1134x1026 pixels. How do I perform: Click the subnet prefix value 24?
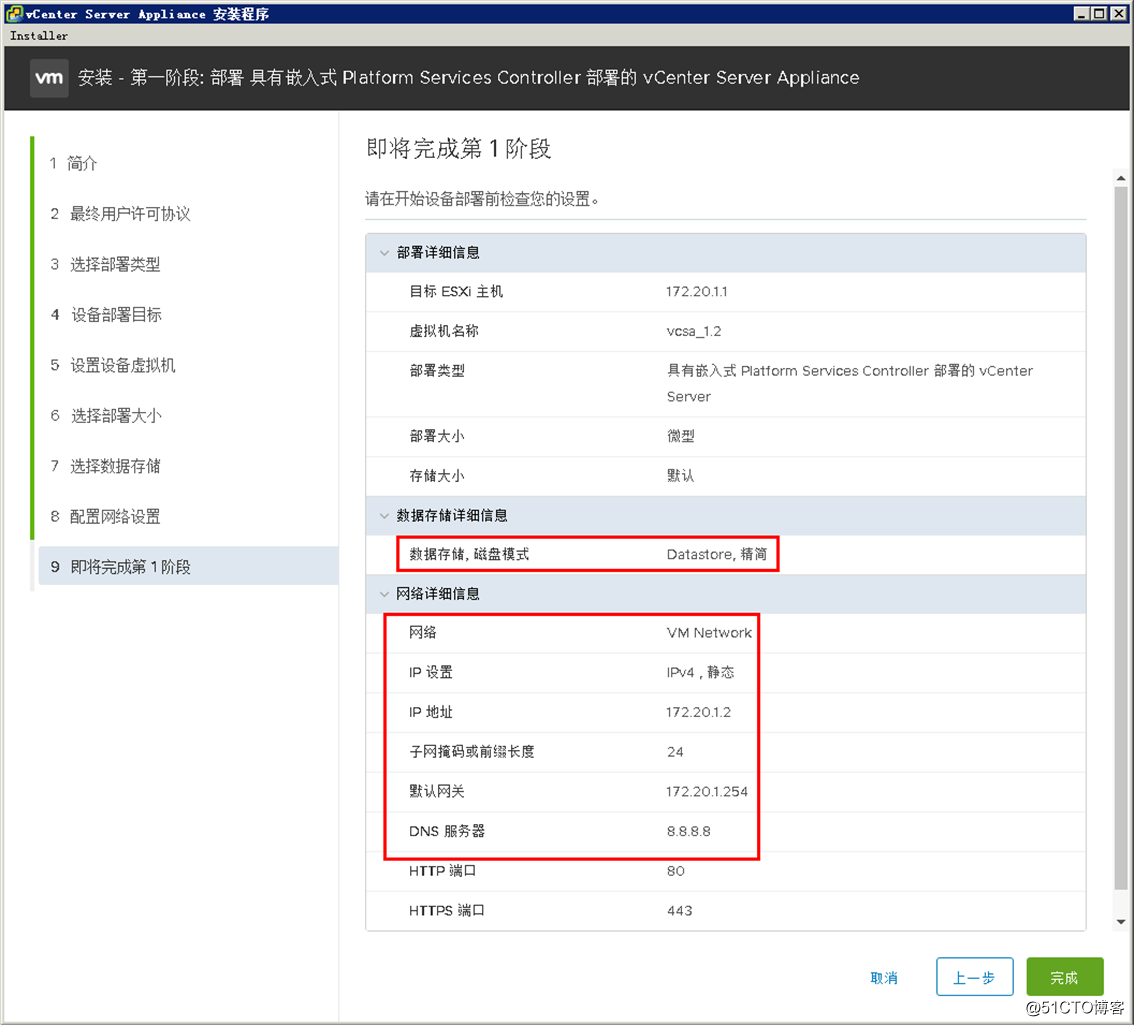[675, 753]
